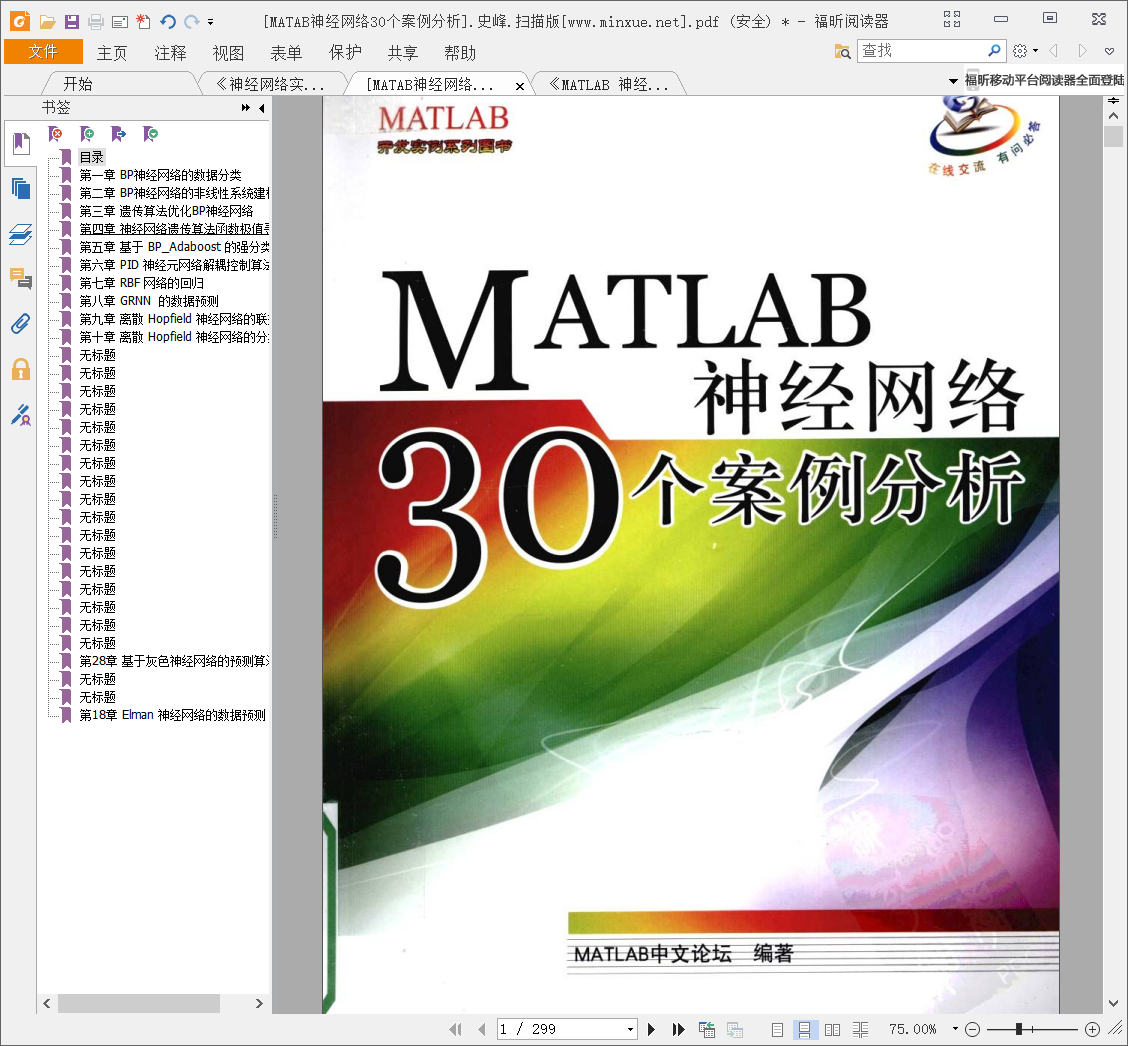Open bookmark 第18章 Elman 神经网络的数据预测
This screenshot has height=1046, width=1128.
click(x=173, y=714)
